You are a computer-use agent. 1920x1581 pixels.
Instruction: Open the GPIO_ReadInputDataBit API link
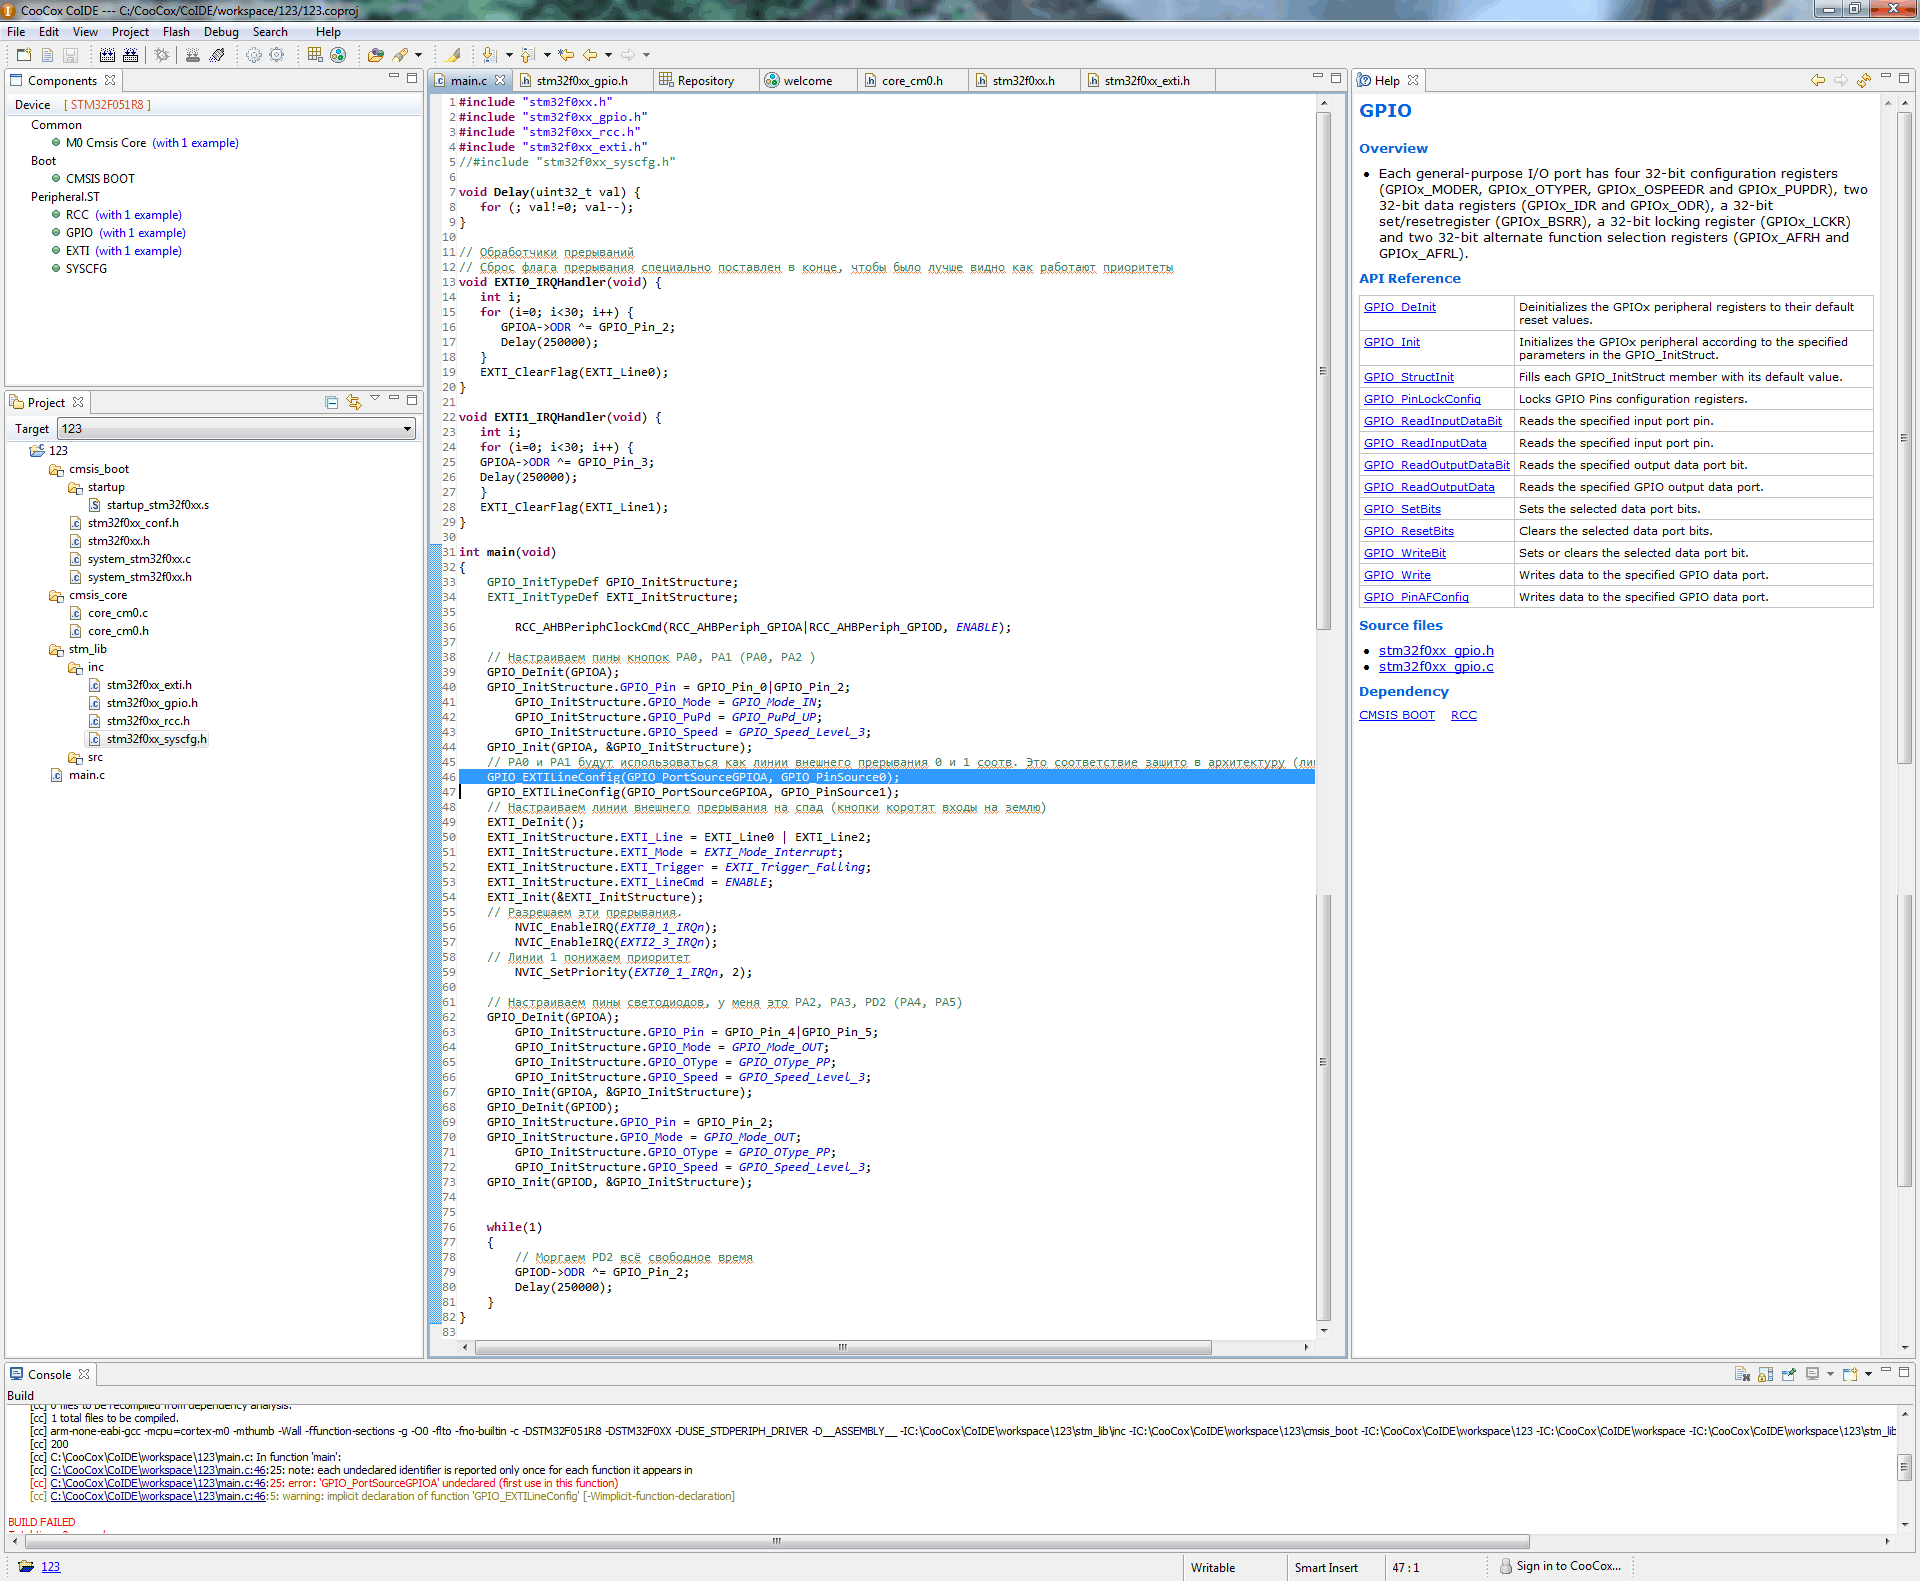tap(1432, 421)
